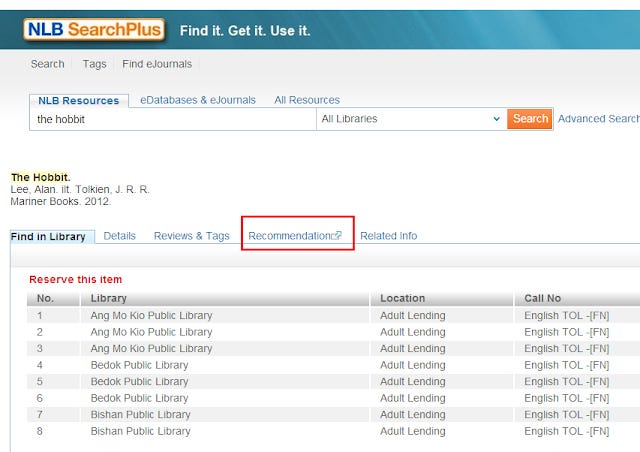Click the external-link icon beside Recommendation

point(338,235)
